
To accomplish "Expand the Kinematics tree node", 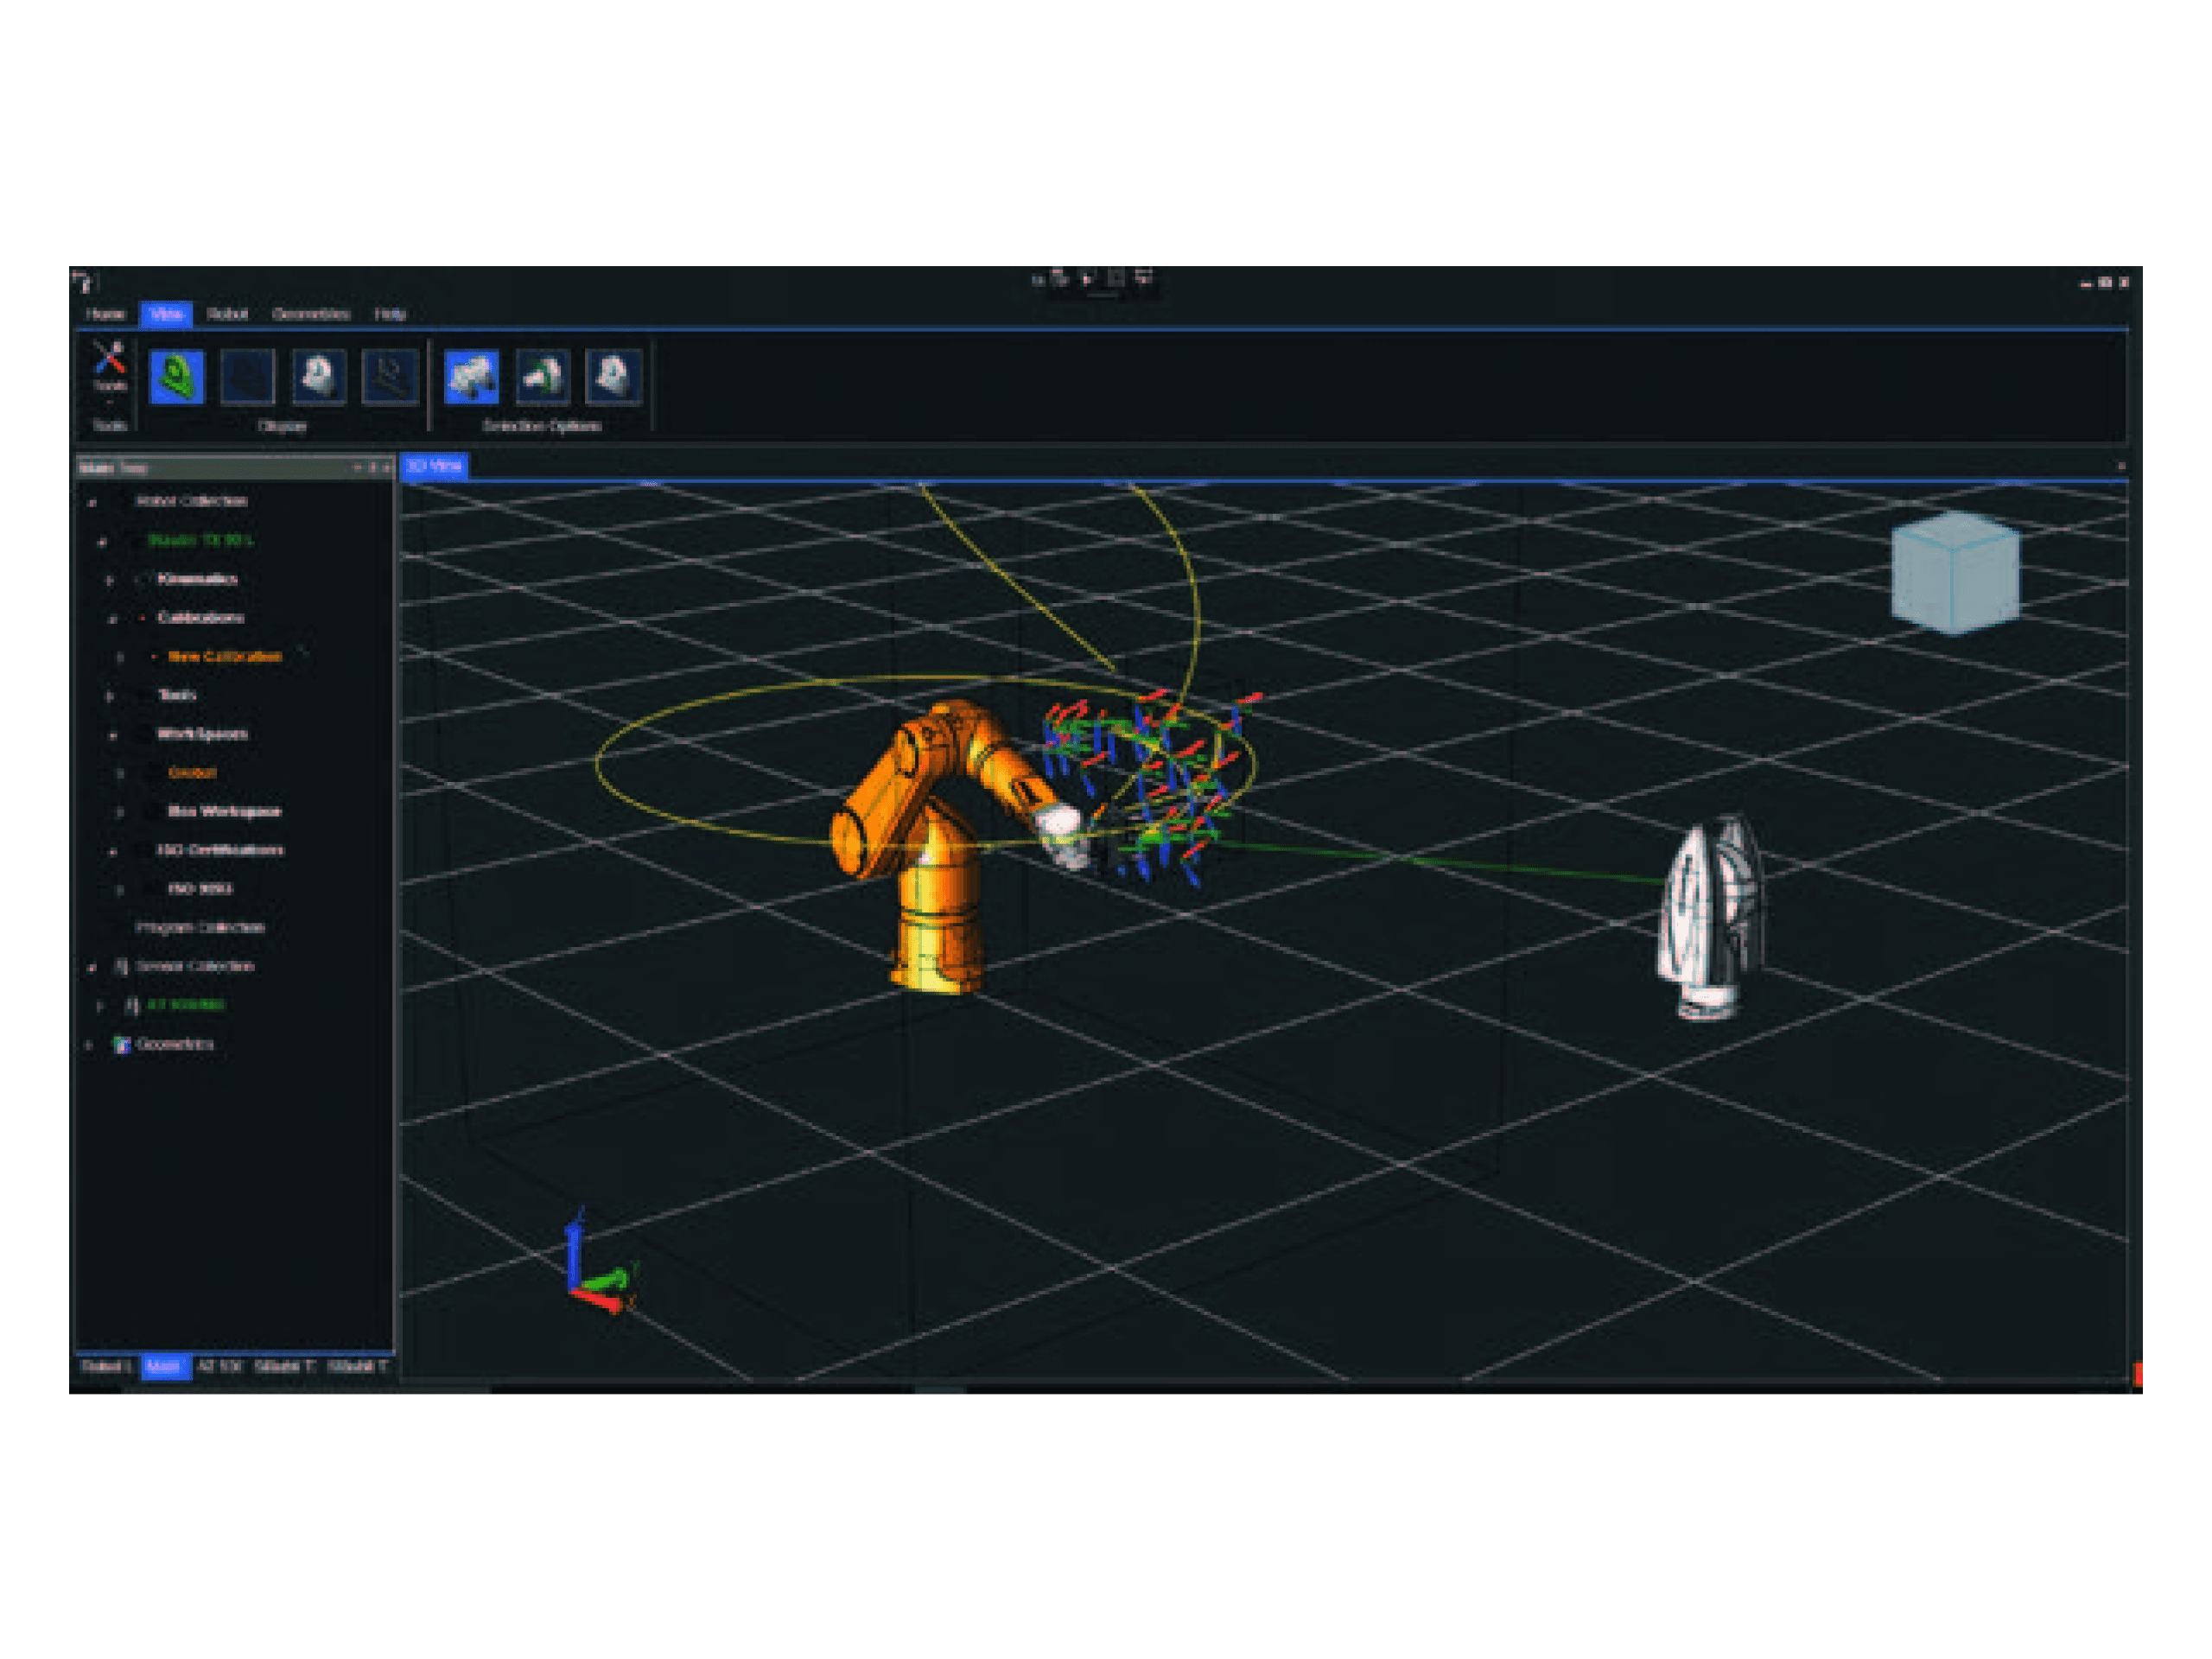I will pos(108,579).
